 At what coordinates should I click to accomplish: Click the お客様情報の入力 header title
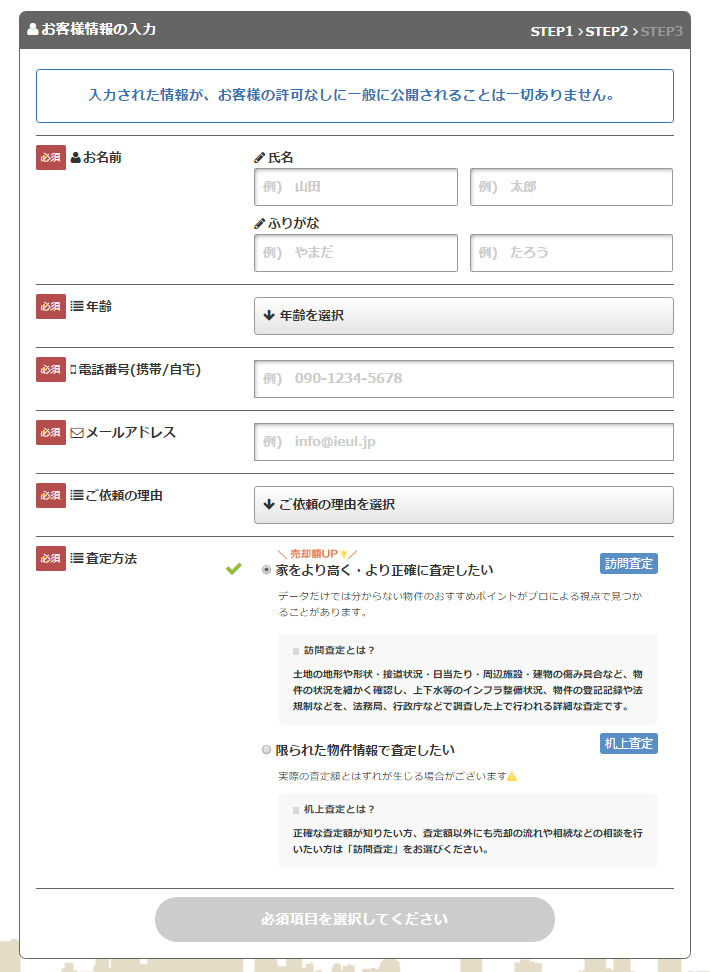tap(99, 29)
